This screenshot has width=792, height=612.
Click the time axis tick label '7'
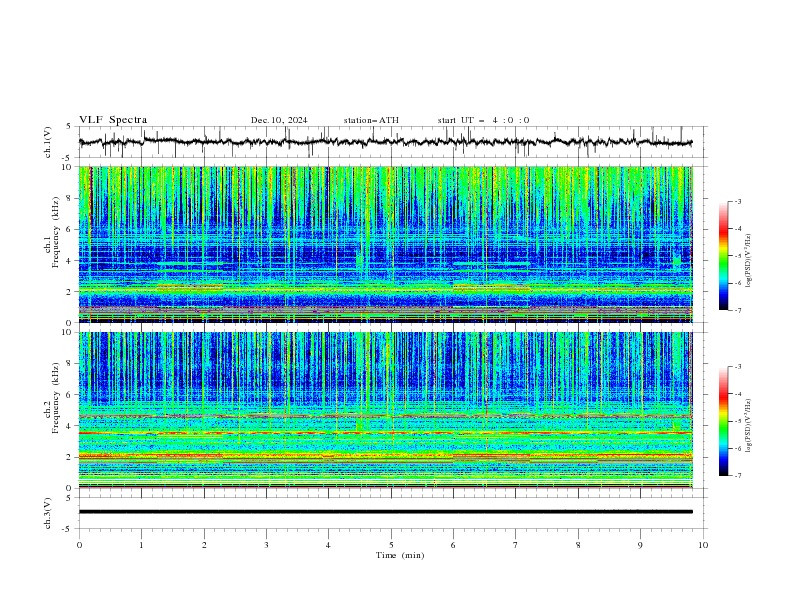click(x=516, y=545)
